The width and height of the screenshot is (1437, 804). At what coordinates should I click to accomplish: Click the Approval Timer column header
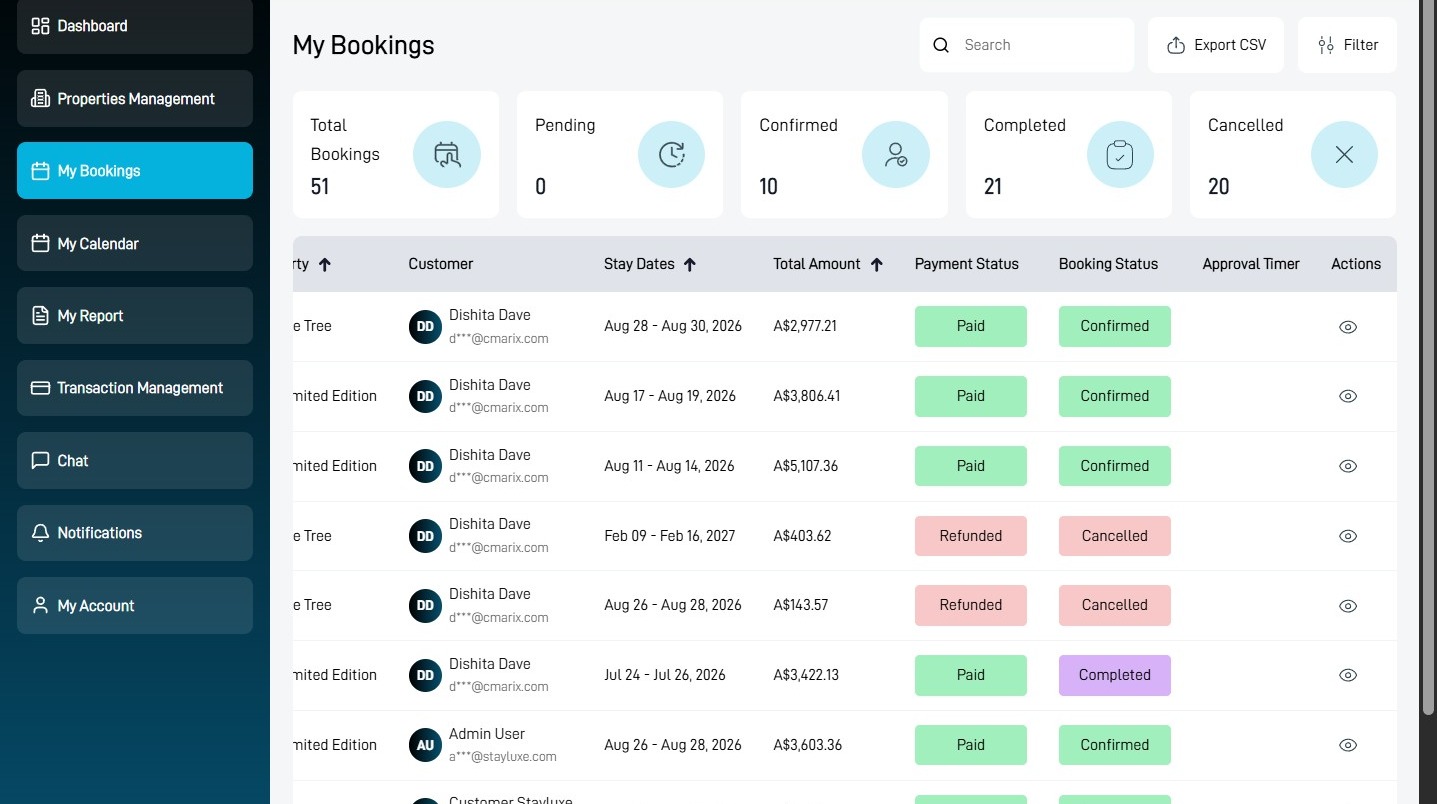coord(1251,264)
